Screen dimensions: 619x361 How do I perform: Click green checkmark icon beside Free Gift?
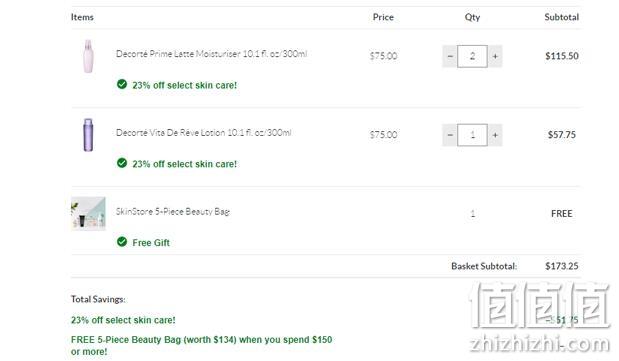point(122,241)
